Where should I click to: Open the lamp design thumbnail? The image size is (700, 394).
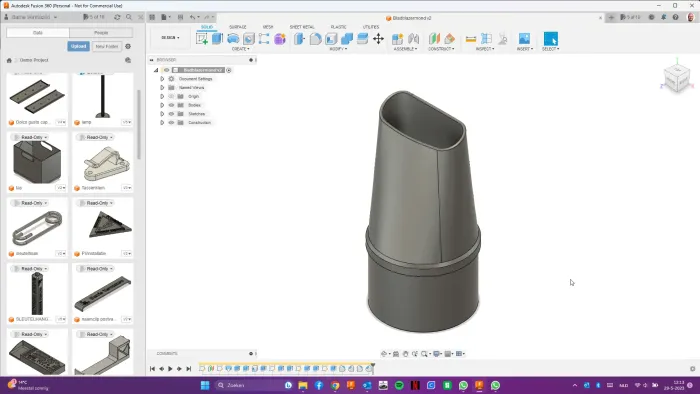[103, 96]
